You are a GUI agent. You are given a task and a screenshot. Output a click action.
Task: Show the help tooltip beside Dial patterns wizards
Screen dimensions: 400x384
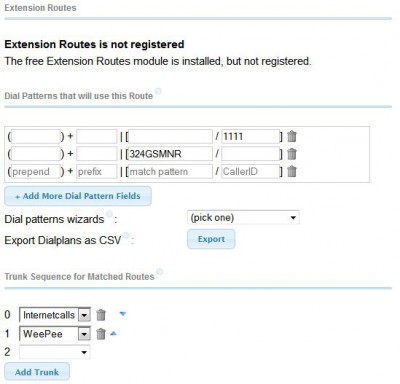(x=109, y=214)
